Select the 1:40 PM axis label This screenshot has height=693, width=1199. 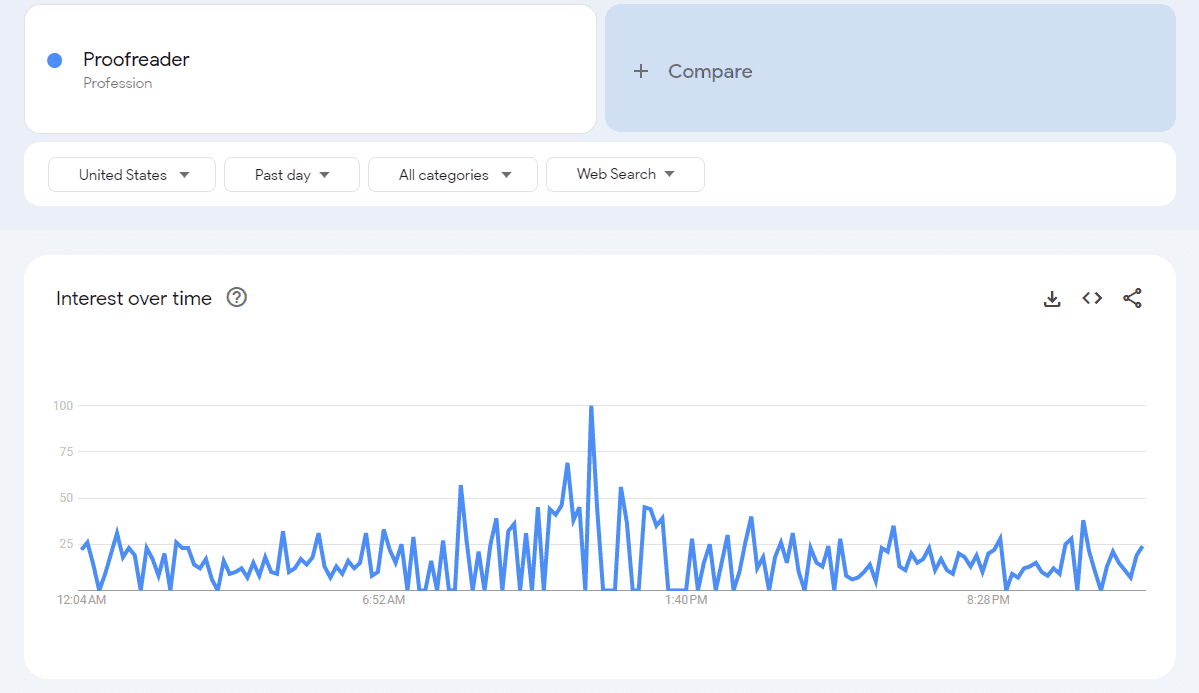pyautogui.click(x=686, y=600)
